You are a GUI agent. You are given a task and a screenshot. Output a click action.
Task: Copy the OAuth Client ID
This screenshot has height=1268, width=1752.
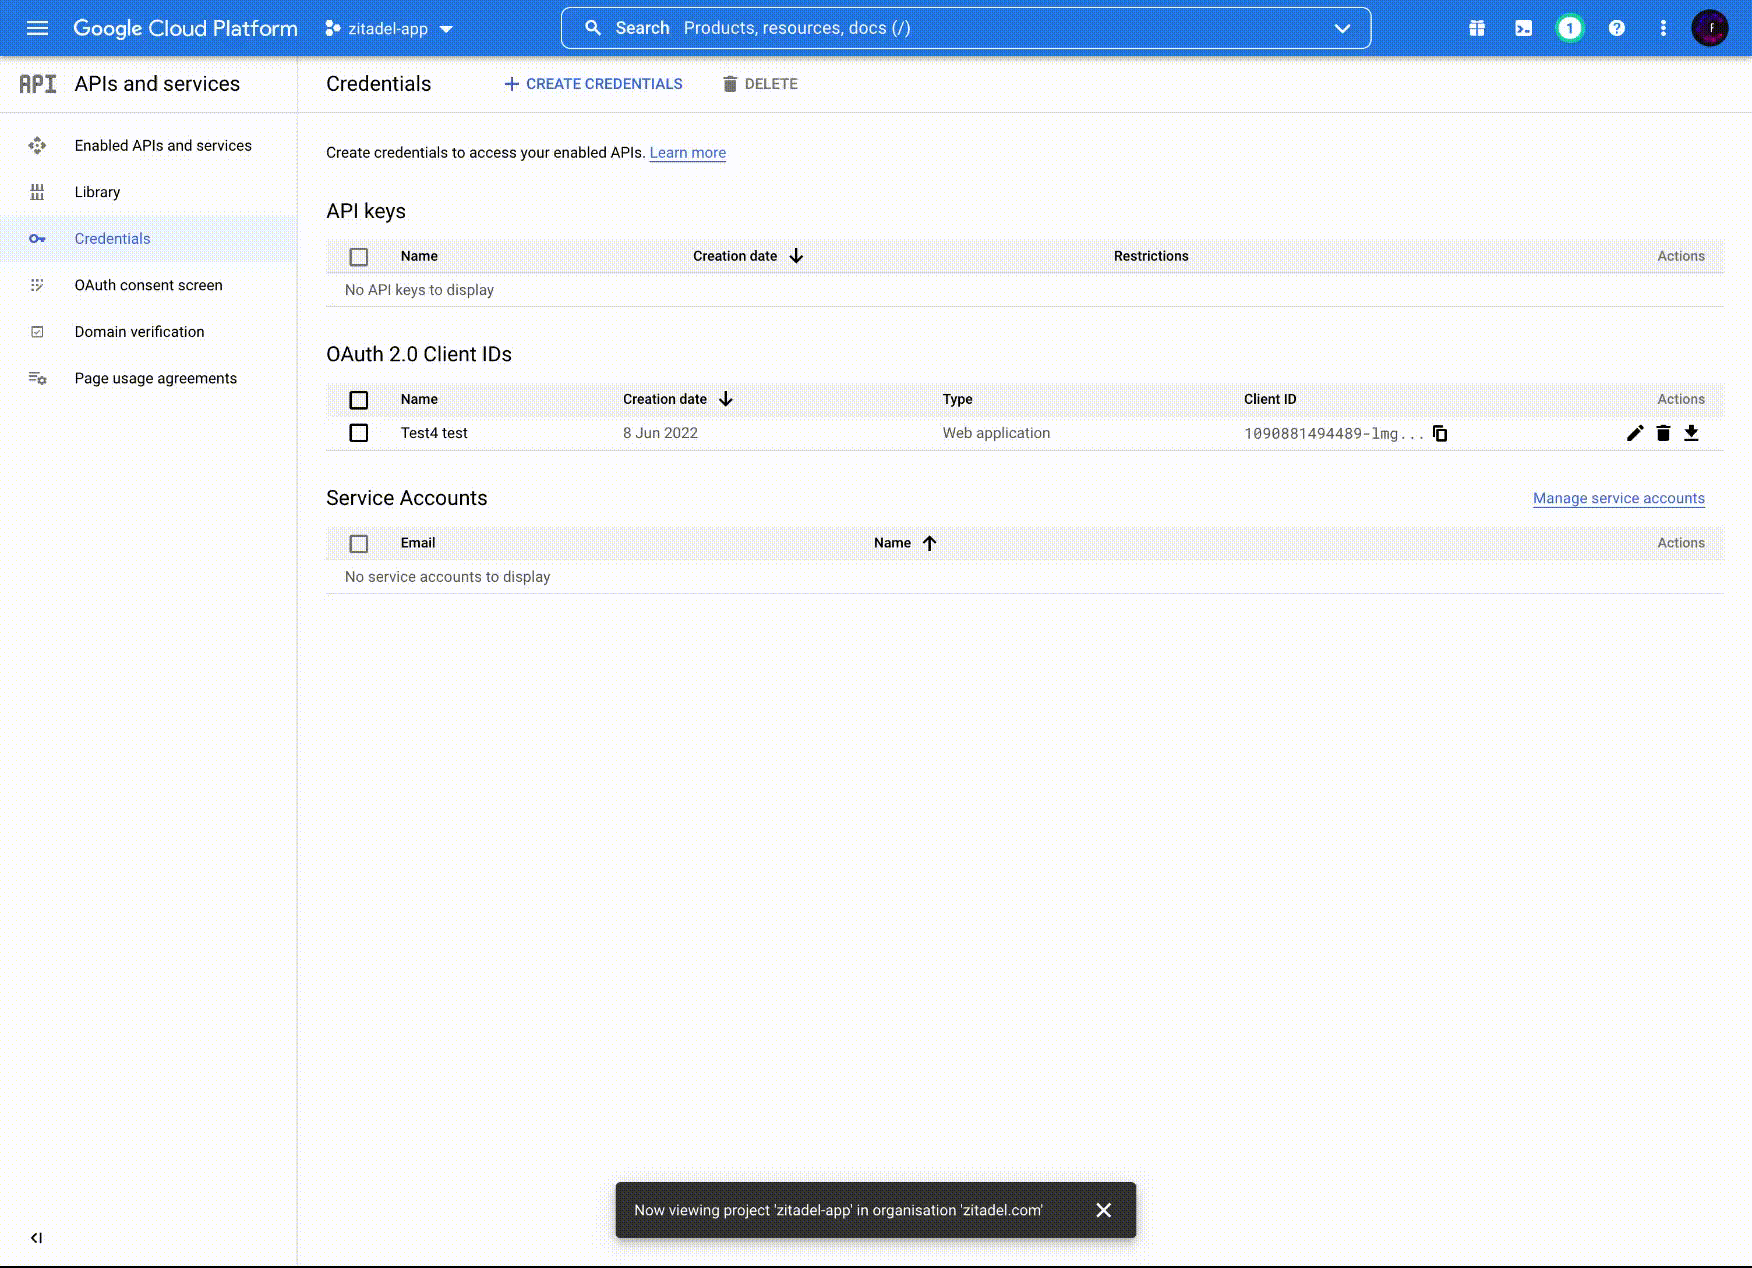point(1440,433)
